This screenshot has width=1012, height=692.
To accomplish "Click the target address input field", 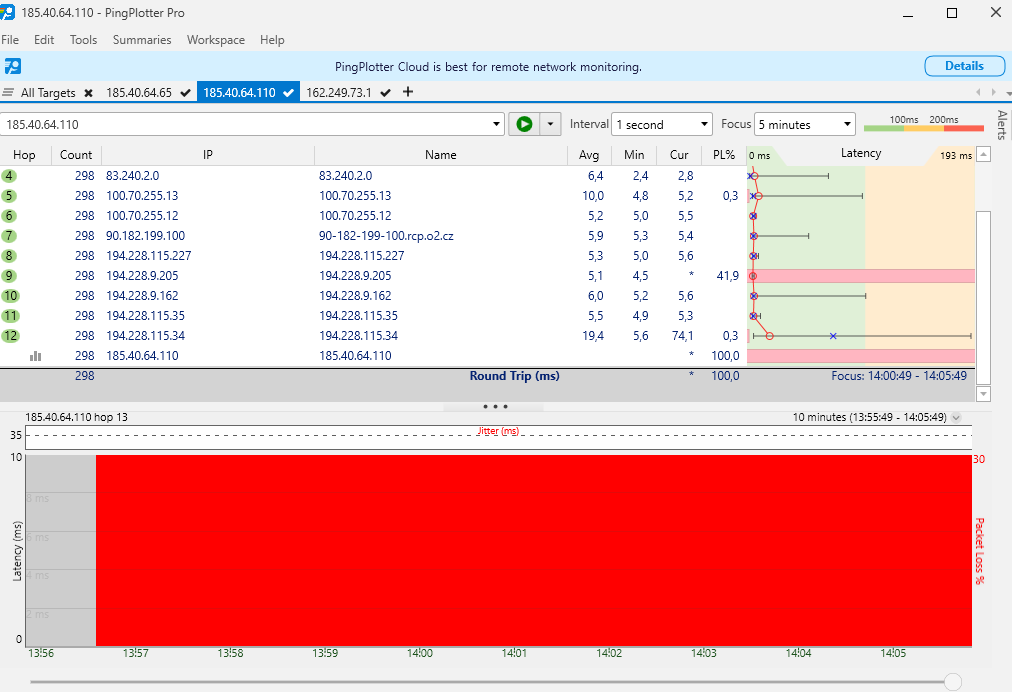I will 250,125.
